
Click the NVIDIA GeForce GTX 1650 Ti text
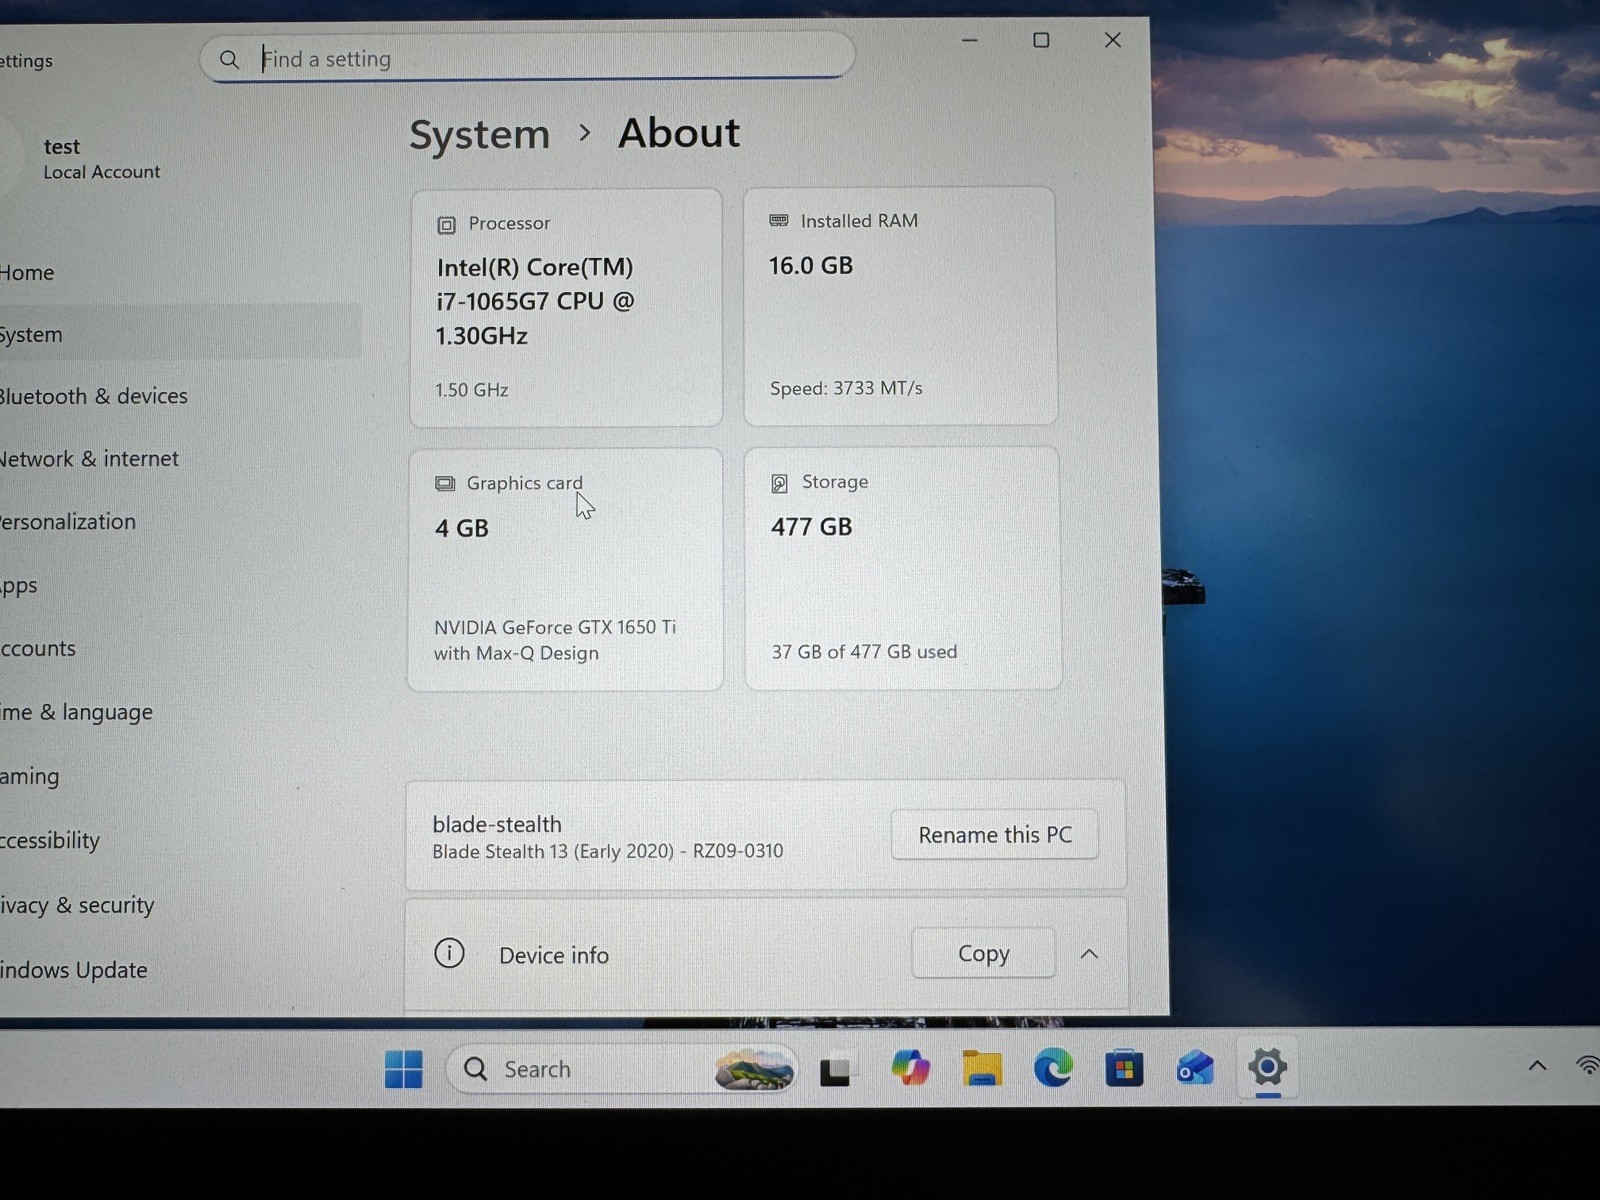555,640
